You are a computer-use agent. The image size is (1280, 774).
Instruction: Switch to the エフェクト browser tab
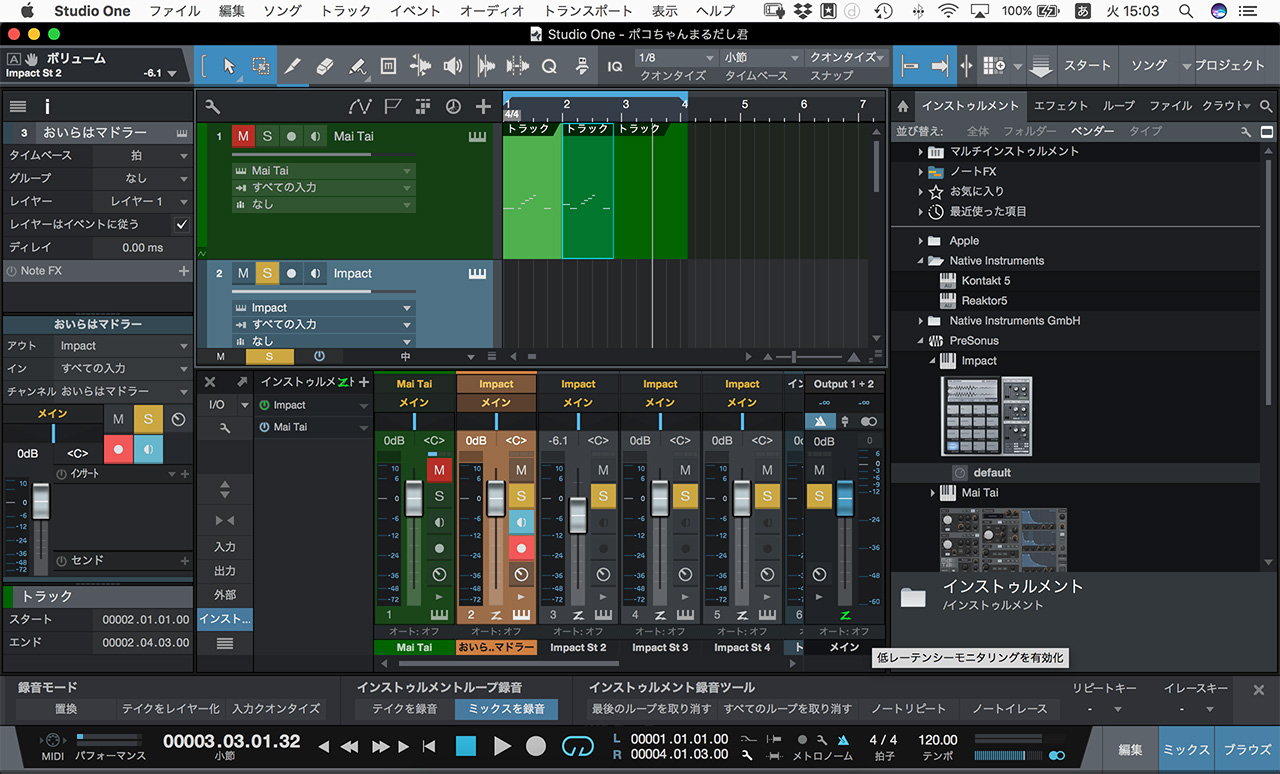[x=1060, y=106]
